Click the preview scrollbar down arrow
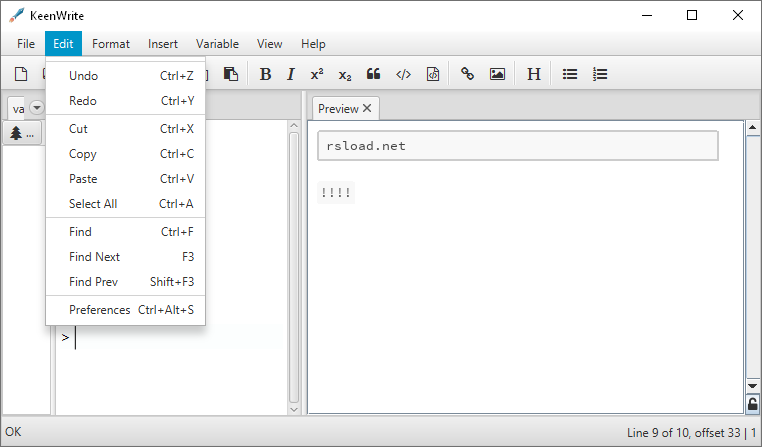The width and height of the screenshot is (762, 447). coord(752,386)
